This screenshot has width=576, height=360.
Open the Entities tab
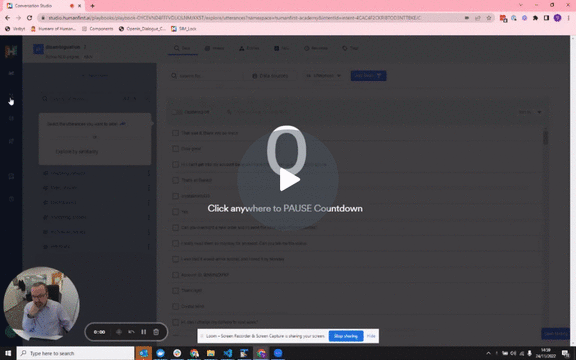click(x=249, y=48)
